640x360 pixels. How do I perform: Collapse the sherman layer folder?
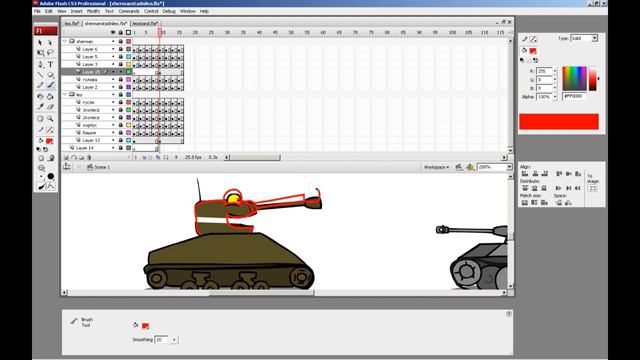click(x=65, y=41)
